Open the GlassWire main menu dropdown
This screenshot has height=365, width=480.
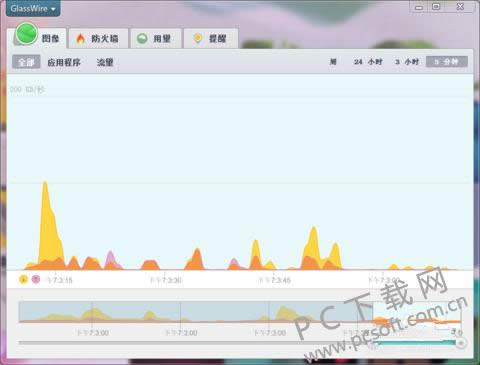pyautogui.click(x=33, y=8)
